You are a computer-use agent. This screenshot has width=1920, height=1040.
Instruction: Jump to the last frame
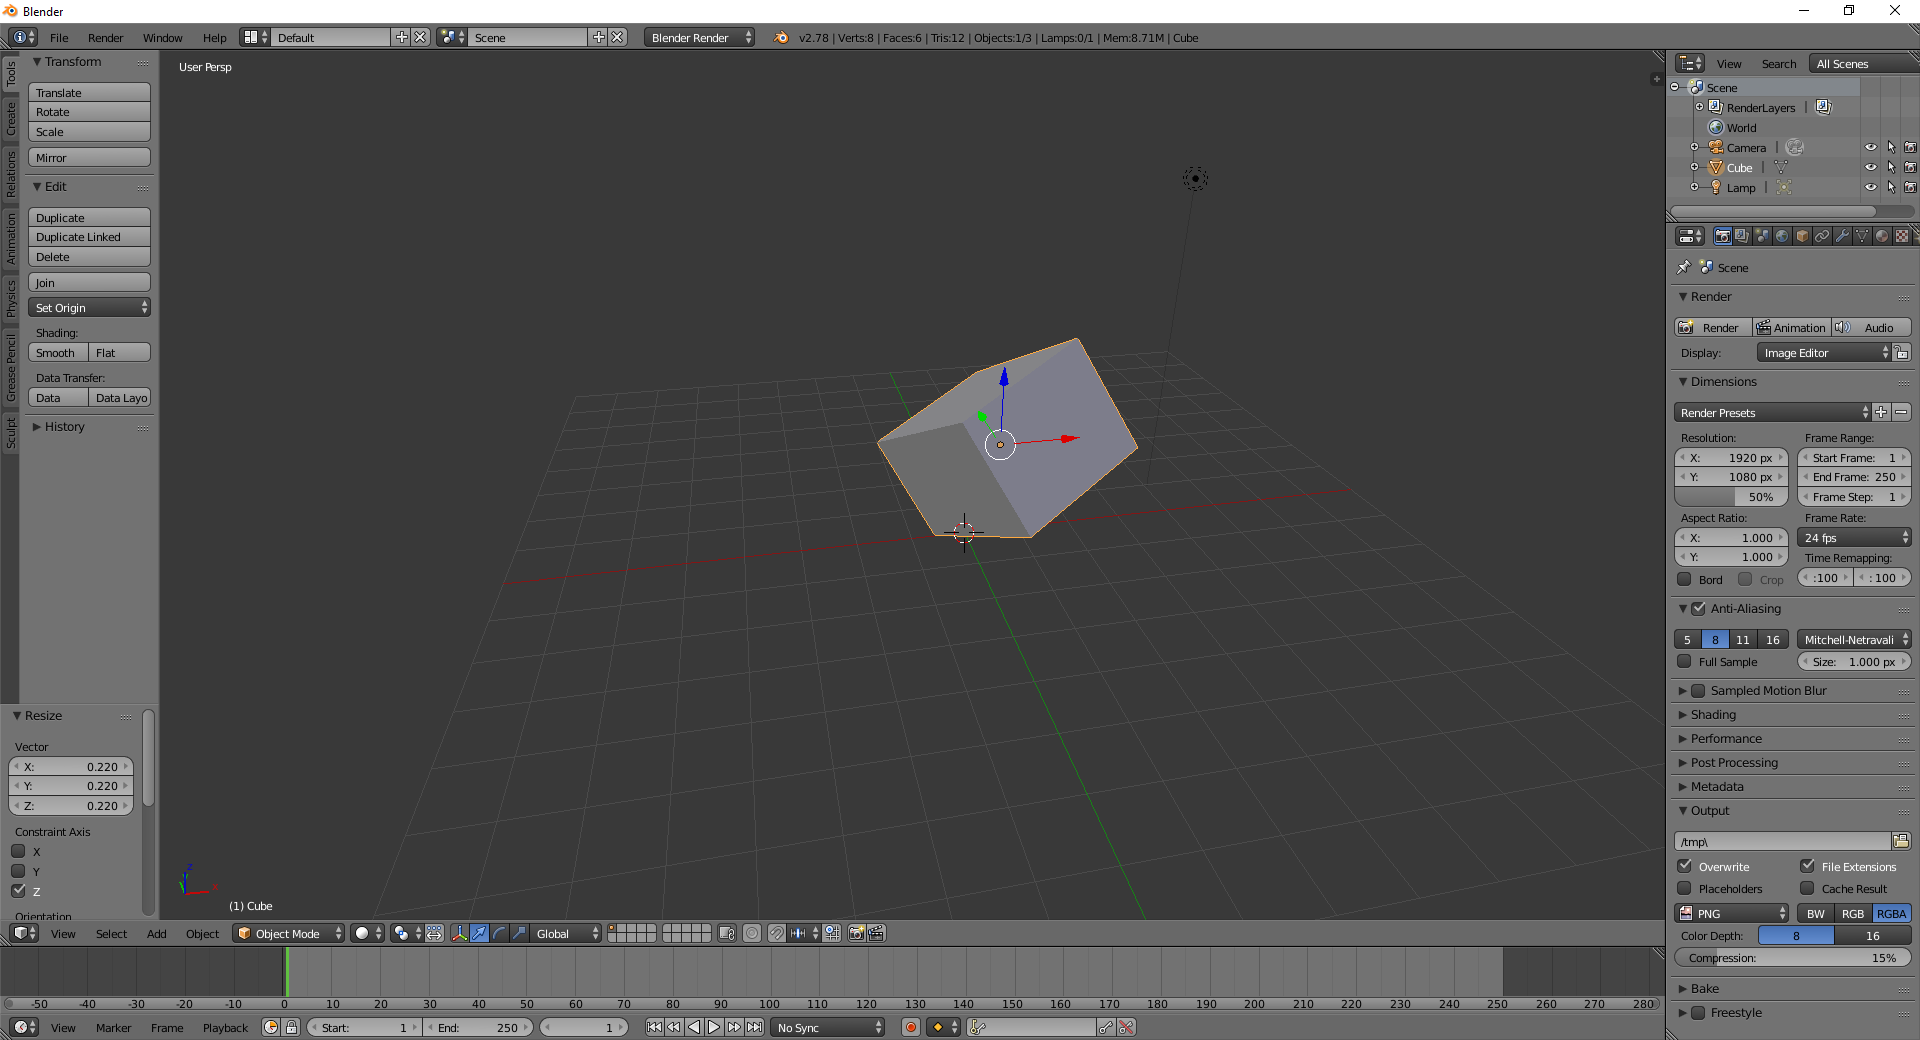(x=755, y=1027)
